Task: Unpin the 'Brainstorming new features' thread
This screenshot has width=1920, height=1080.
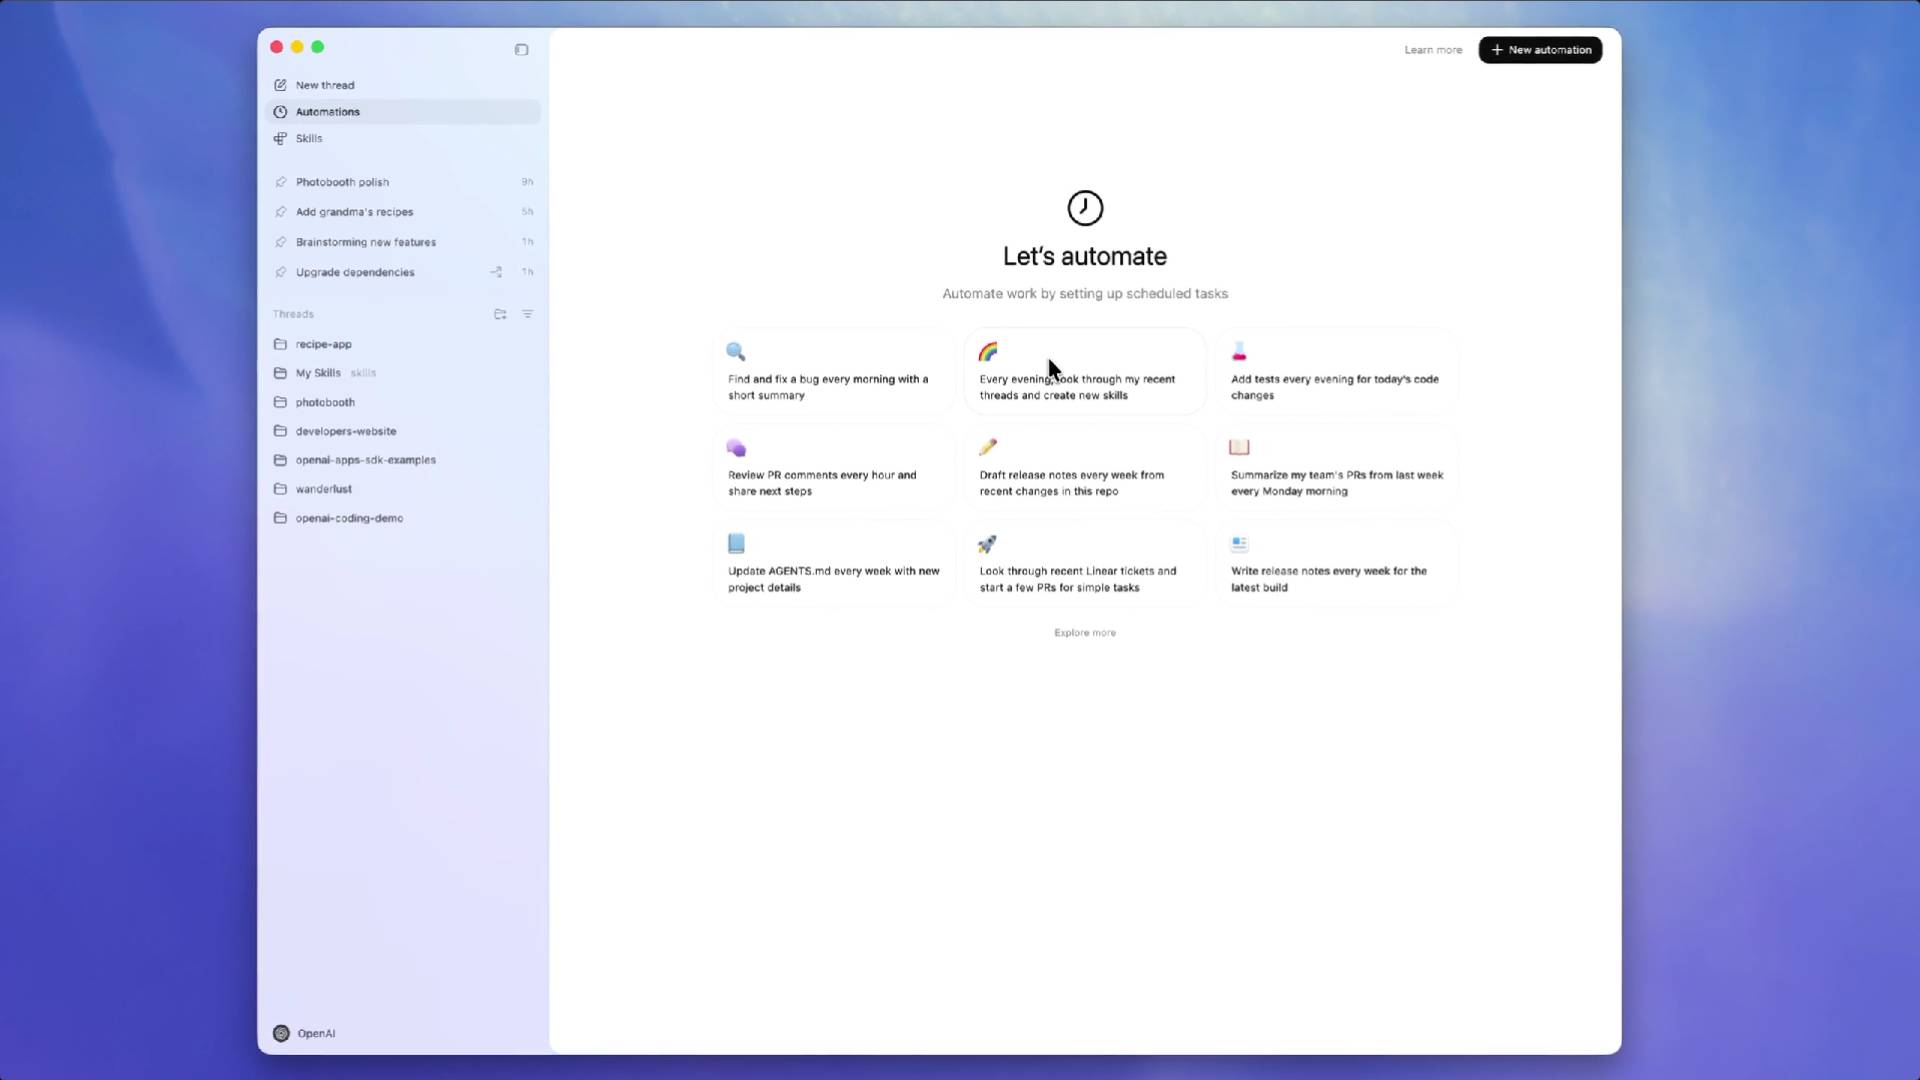Action: [x=281, y=242]
